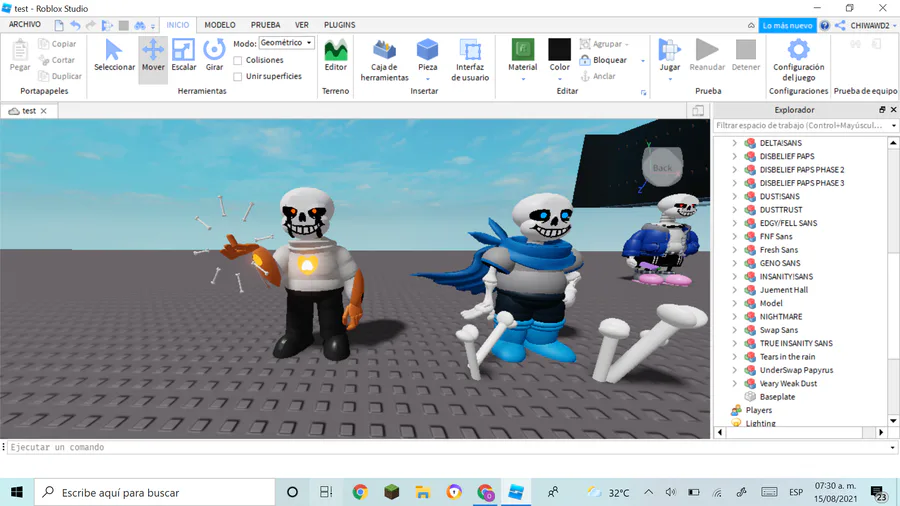Select the Seleccionar tool

[x=114, y=56]
